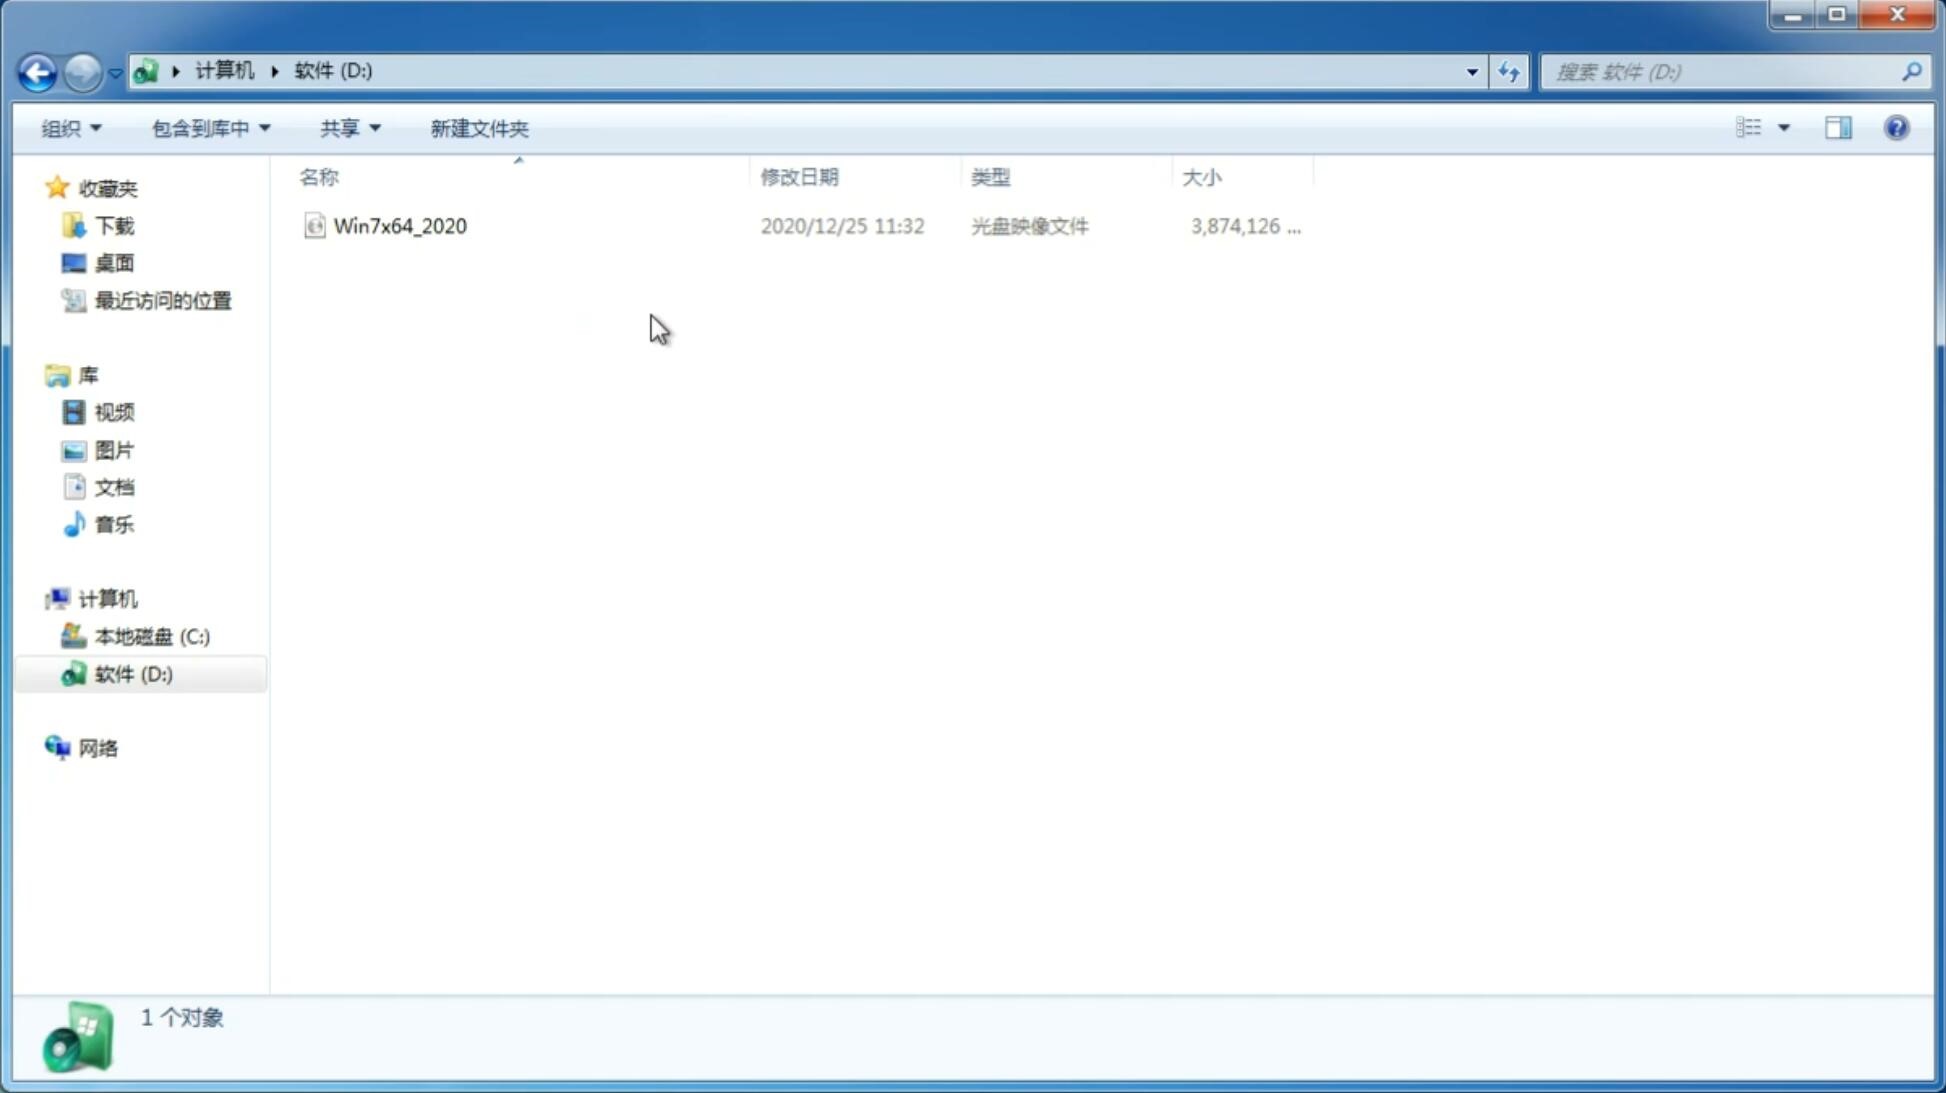Navigate to 本地磁盘 (C:) drive
1946x1093 pixels.
151,636
